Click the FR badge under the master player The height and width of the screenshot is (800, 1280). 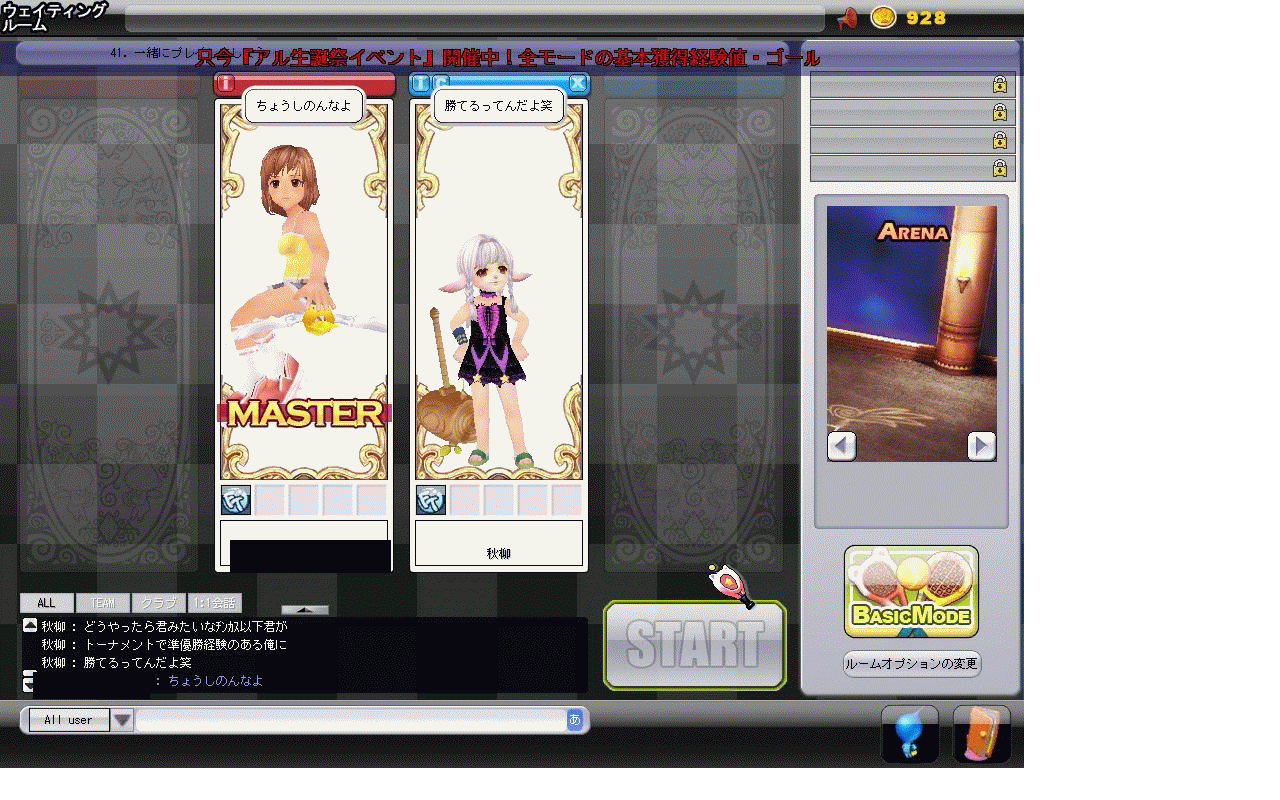pos(236,500)
